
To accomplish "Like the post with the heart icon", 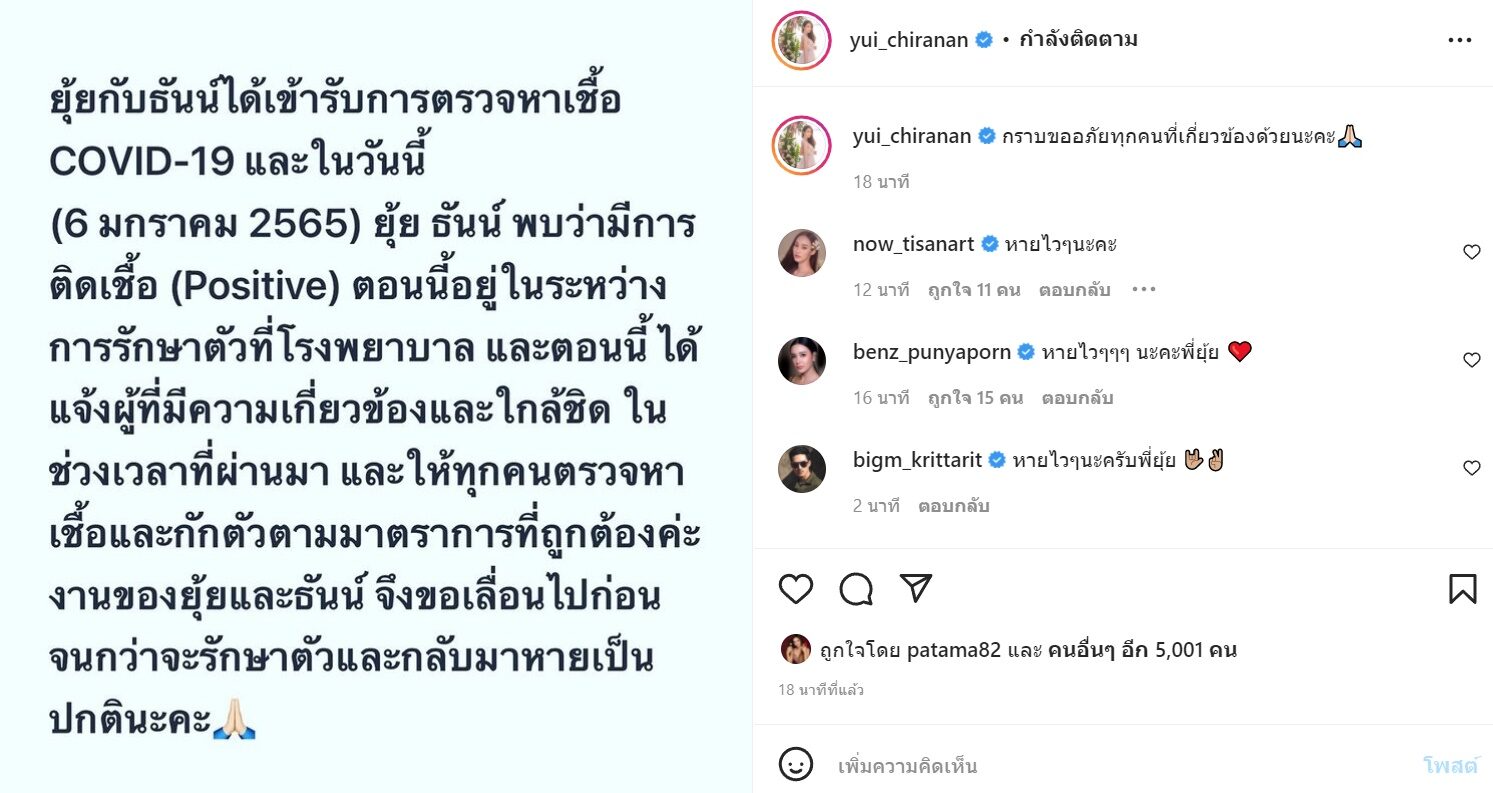I will click(796, 589).
